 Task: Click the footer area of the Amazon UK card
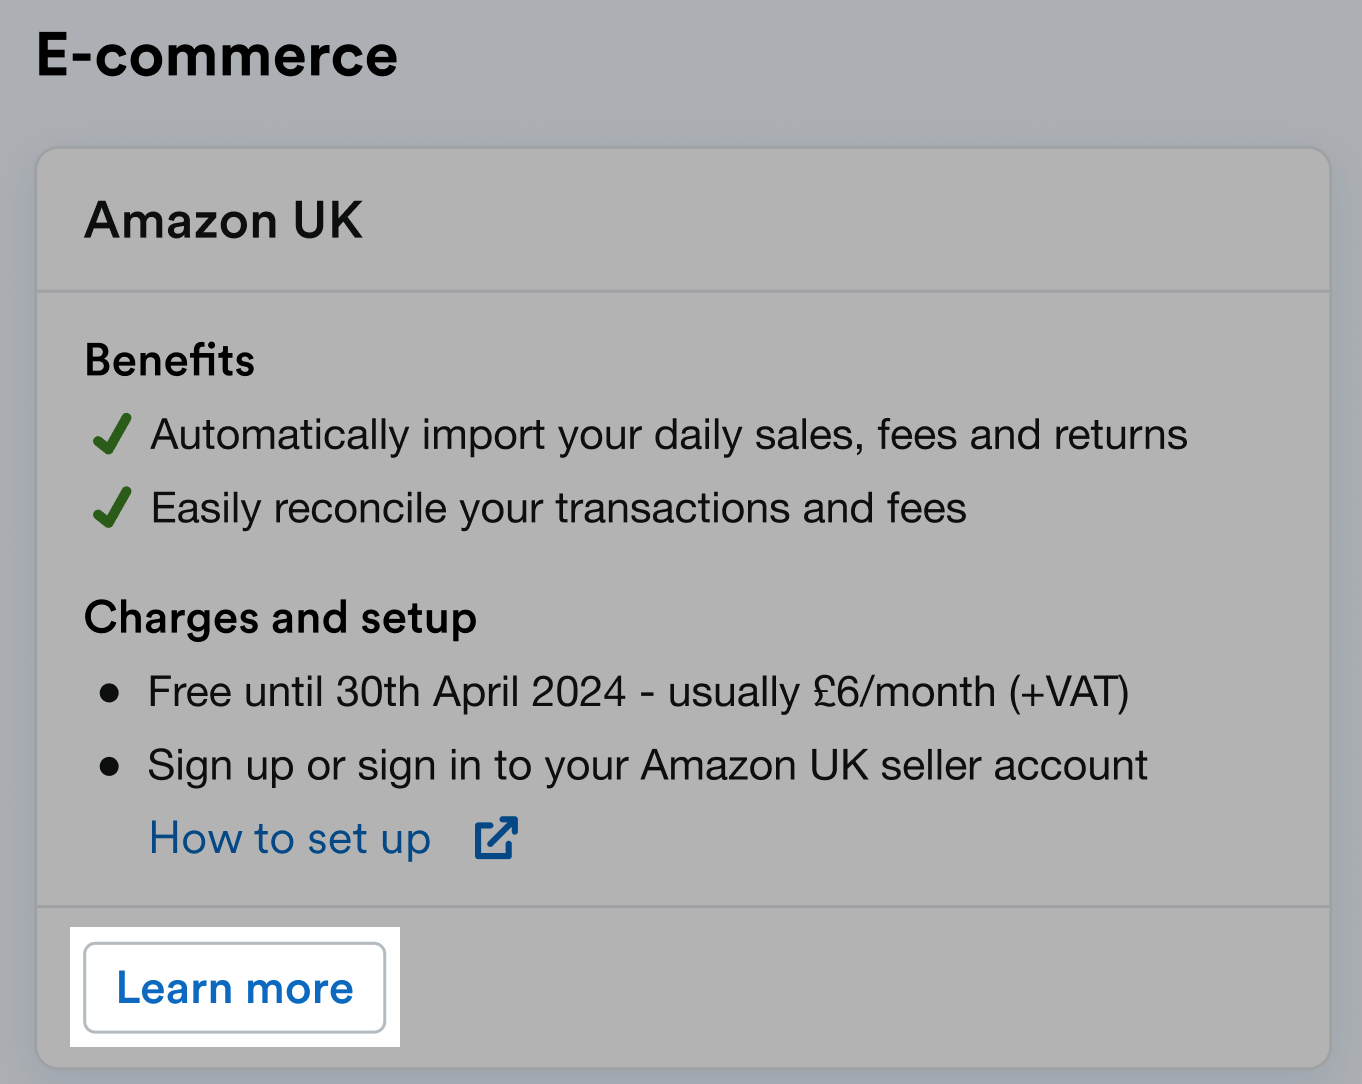(800, 985)
